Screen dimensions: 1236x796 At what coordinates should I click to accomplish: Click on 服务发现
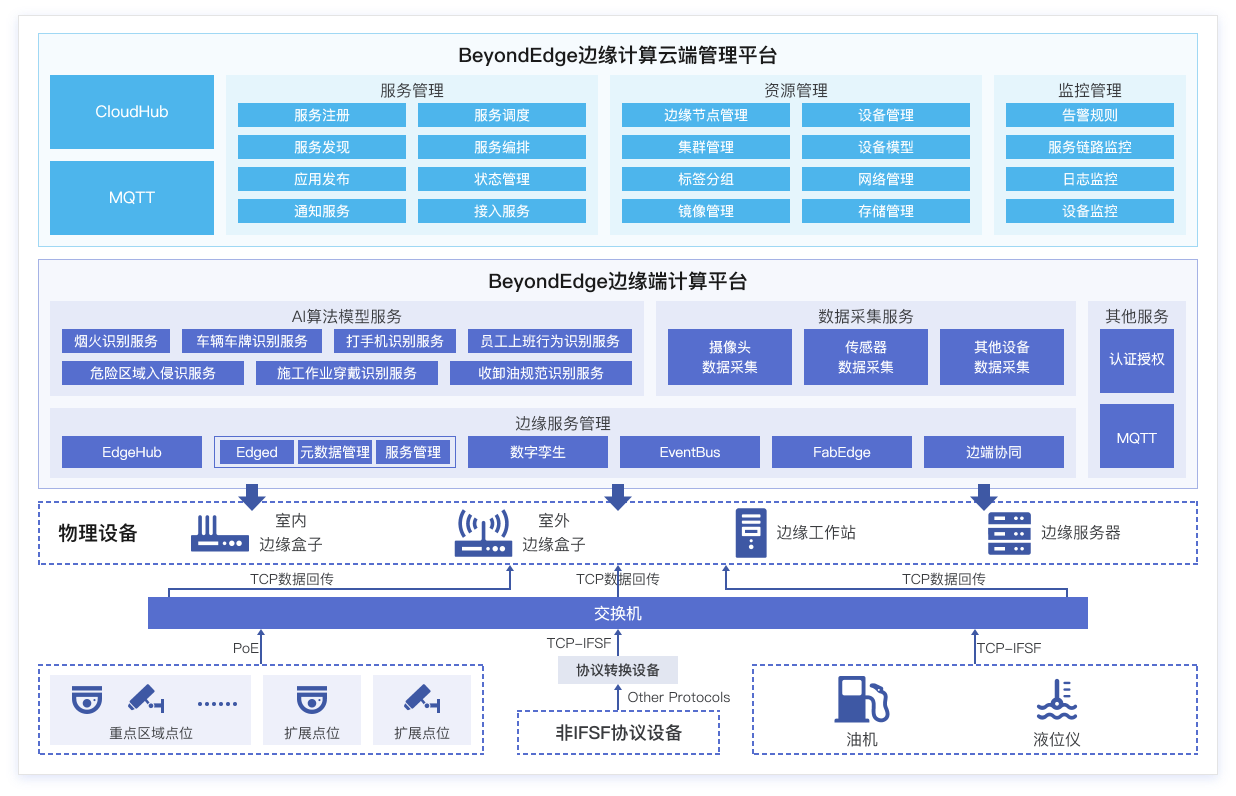(x=322, y=147)
